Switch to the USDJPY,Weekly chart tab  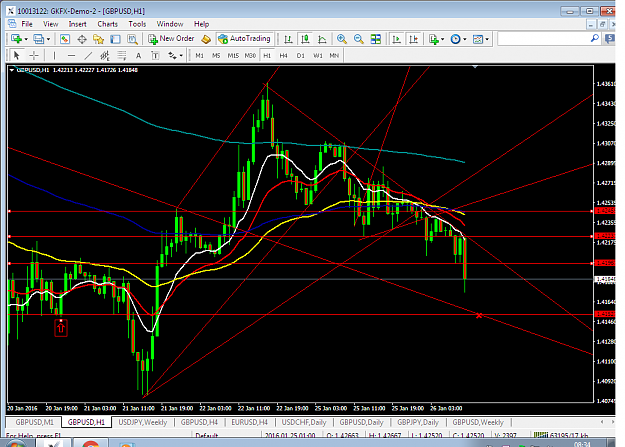tap(143, 422)
